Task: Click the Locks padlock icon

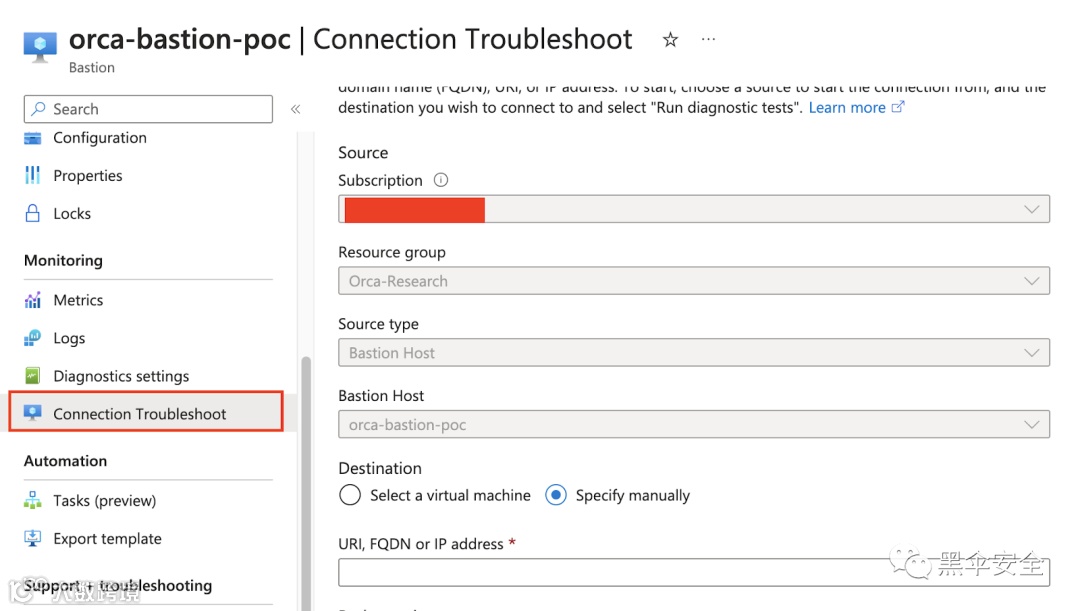Action: (33, 214)
